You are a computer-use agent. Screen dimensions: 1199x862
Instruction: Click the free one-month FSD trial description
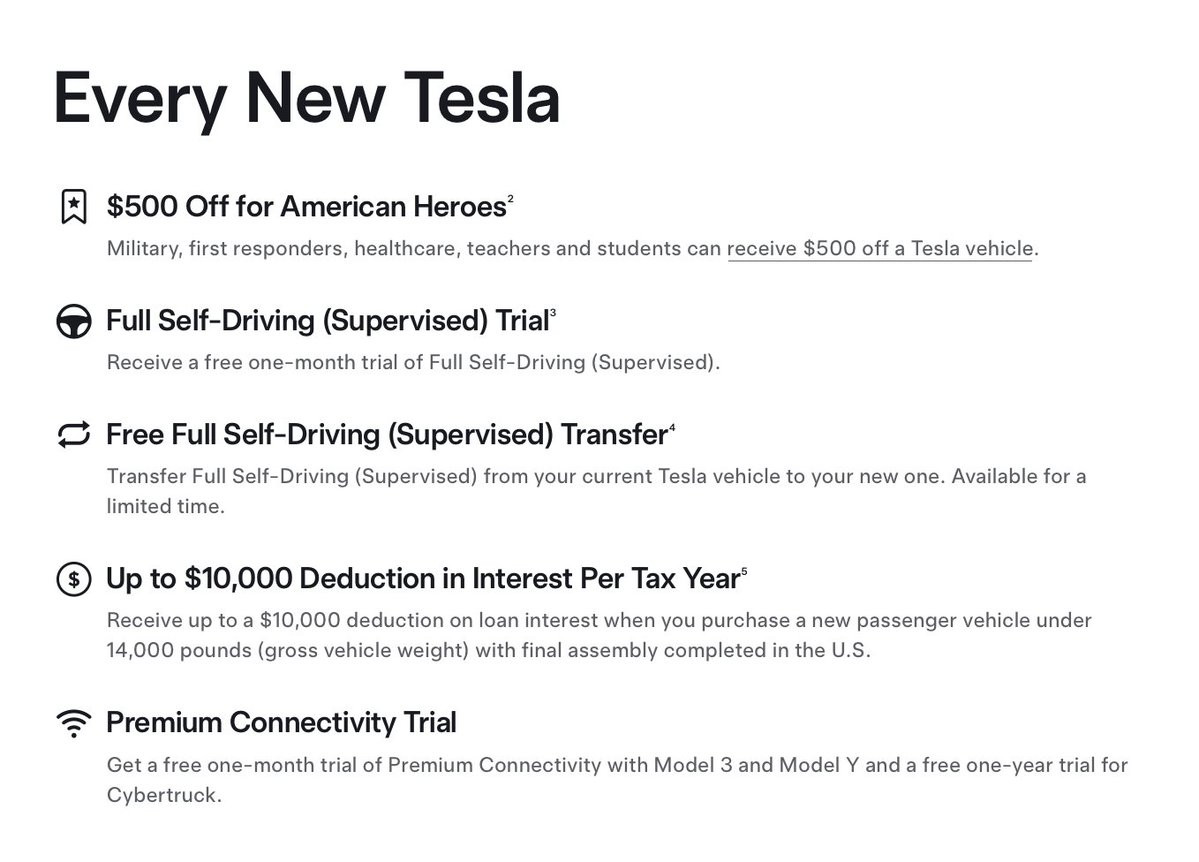click(x=413, y=362)
